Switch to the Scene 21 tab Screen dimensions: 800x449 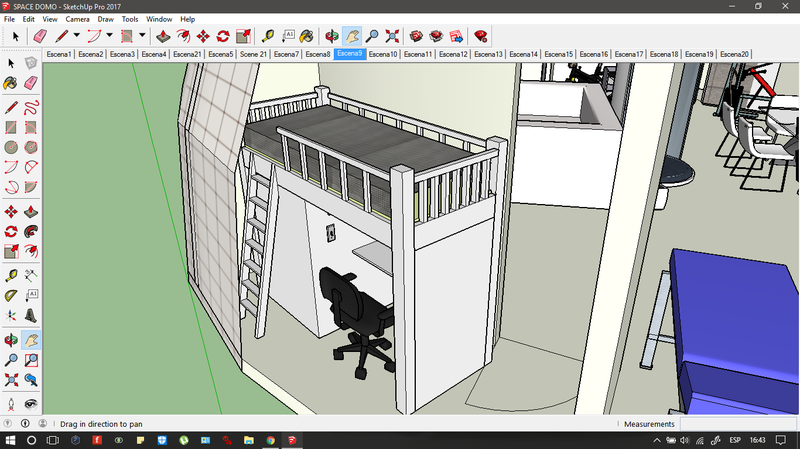(x=253, y=54)
